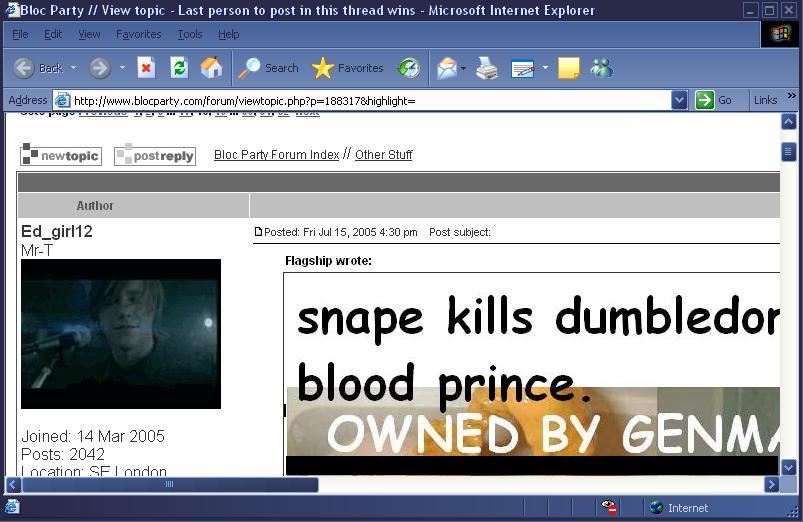Expand the Edit dropdown arrow

pyautogui.click(x=545, y=68)
